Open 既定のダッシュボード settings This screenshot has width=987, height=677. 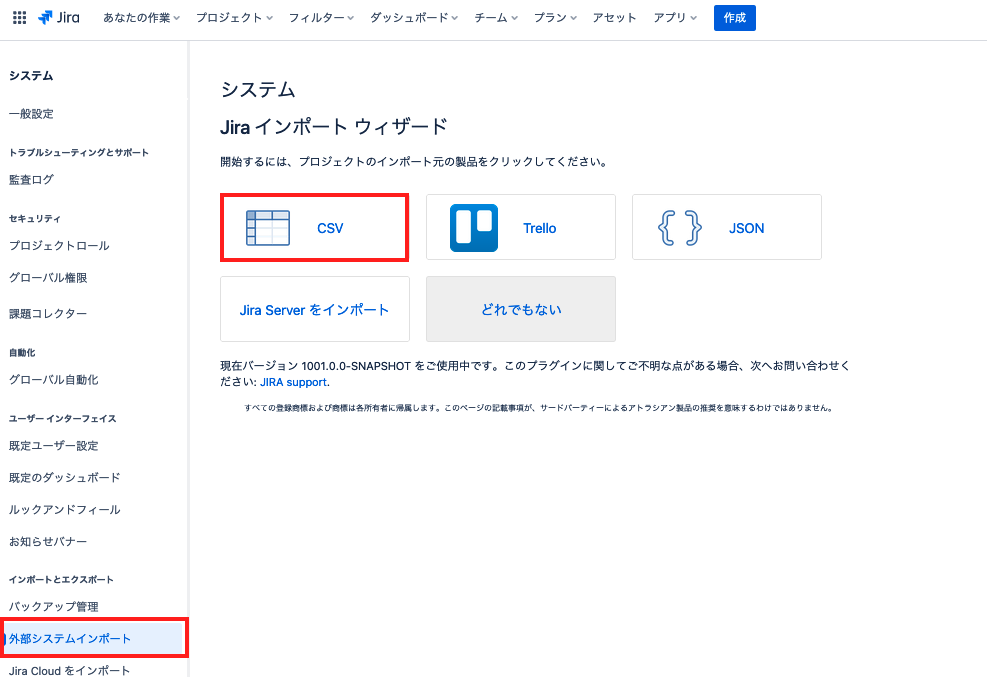pos(65,478)
